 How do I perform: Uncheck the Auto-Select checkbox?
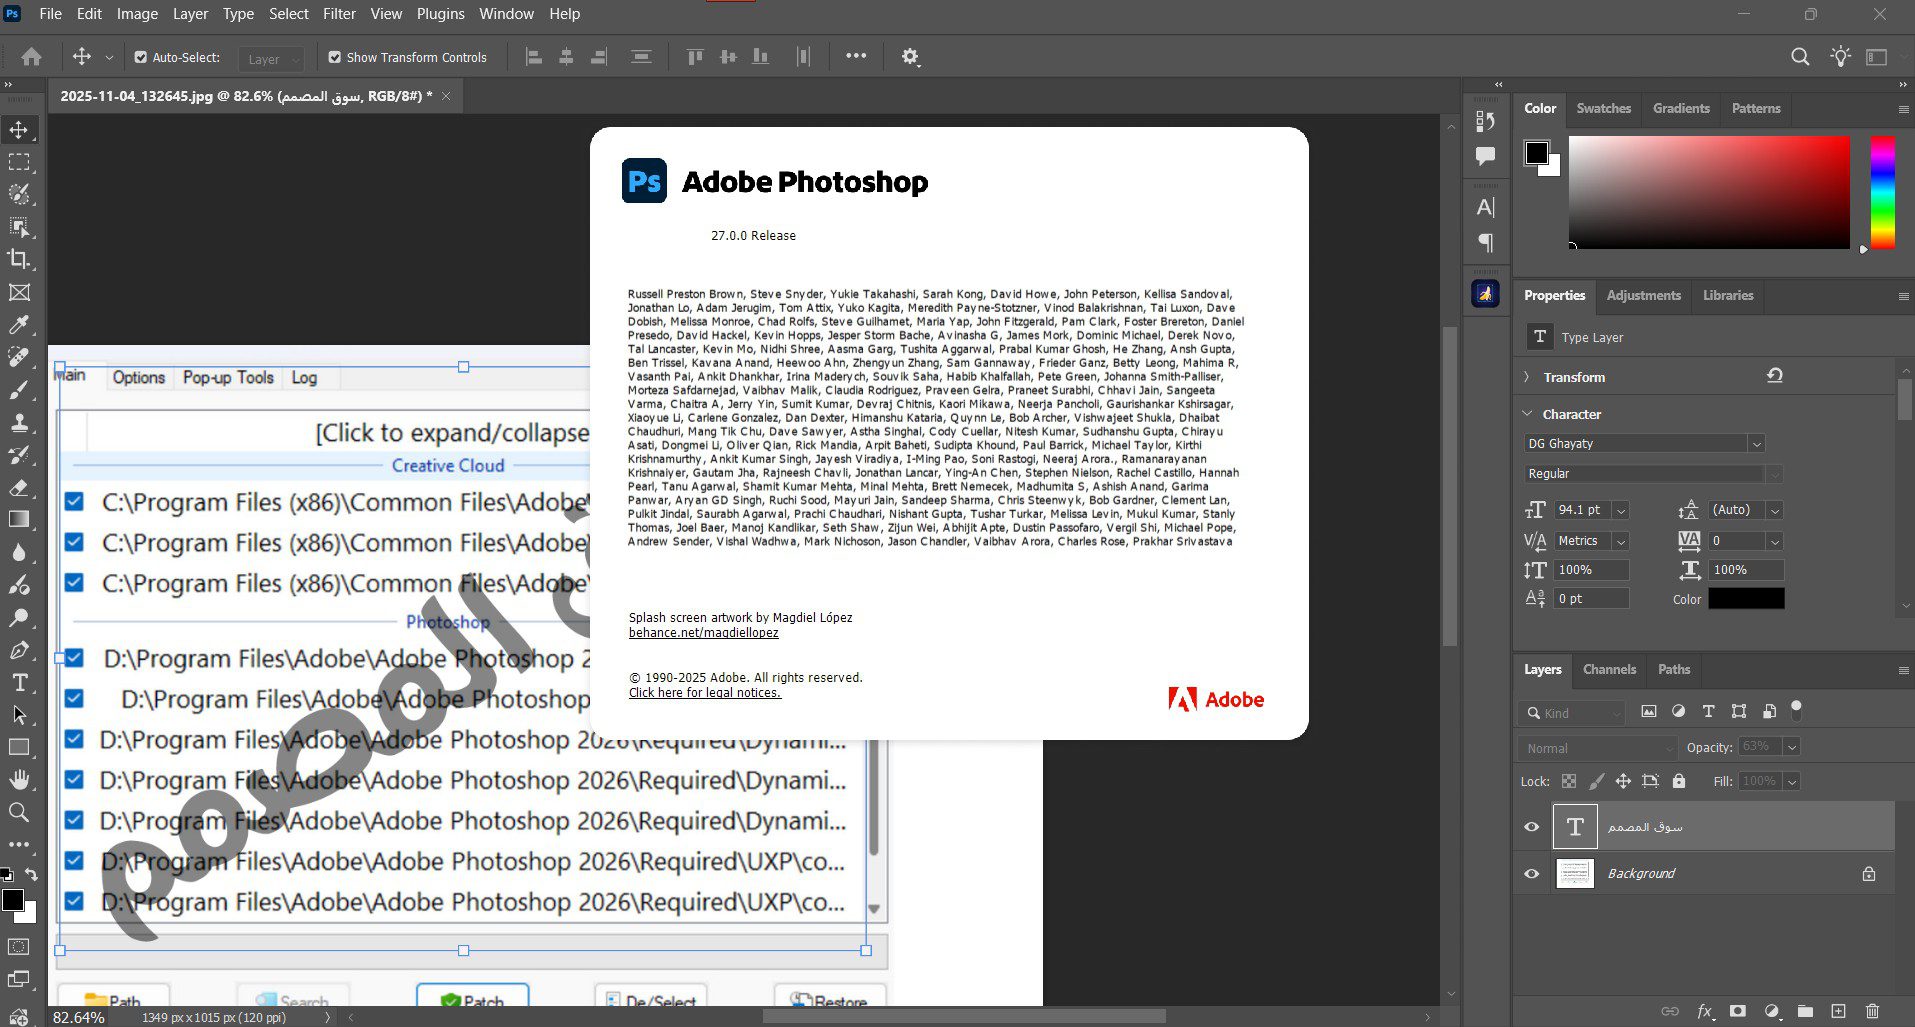tap(141, 58)
